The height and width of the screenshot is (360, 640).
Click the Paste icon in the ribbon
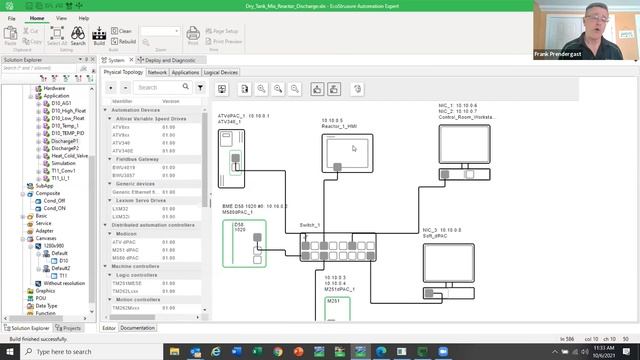tap(10, 36)
